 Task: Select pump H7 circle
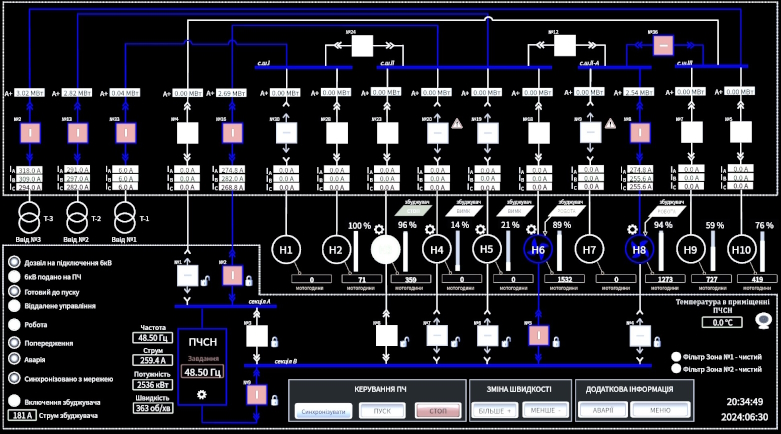[589, 249]
